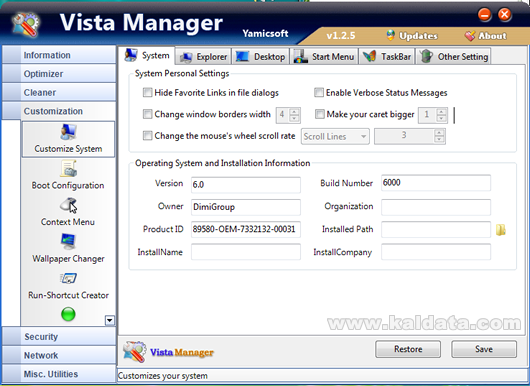Switch to the System tab
The image size is (530, 386).
point(146,55)
